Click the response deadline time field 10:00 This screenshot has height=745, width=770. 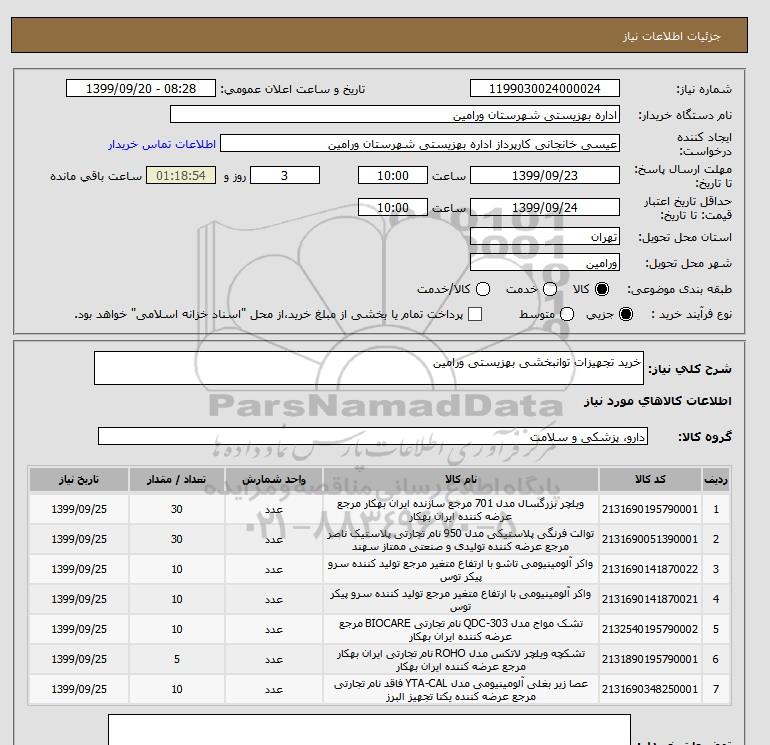point(393,175)
